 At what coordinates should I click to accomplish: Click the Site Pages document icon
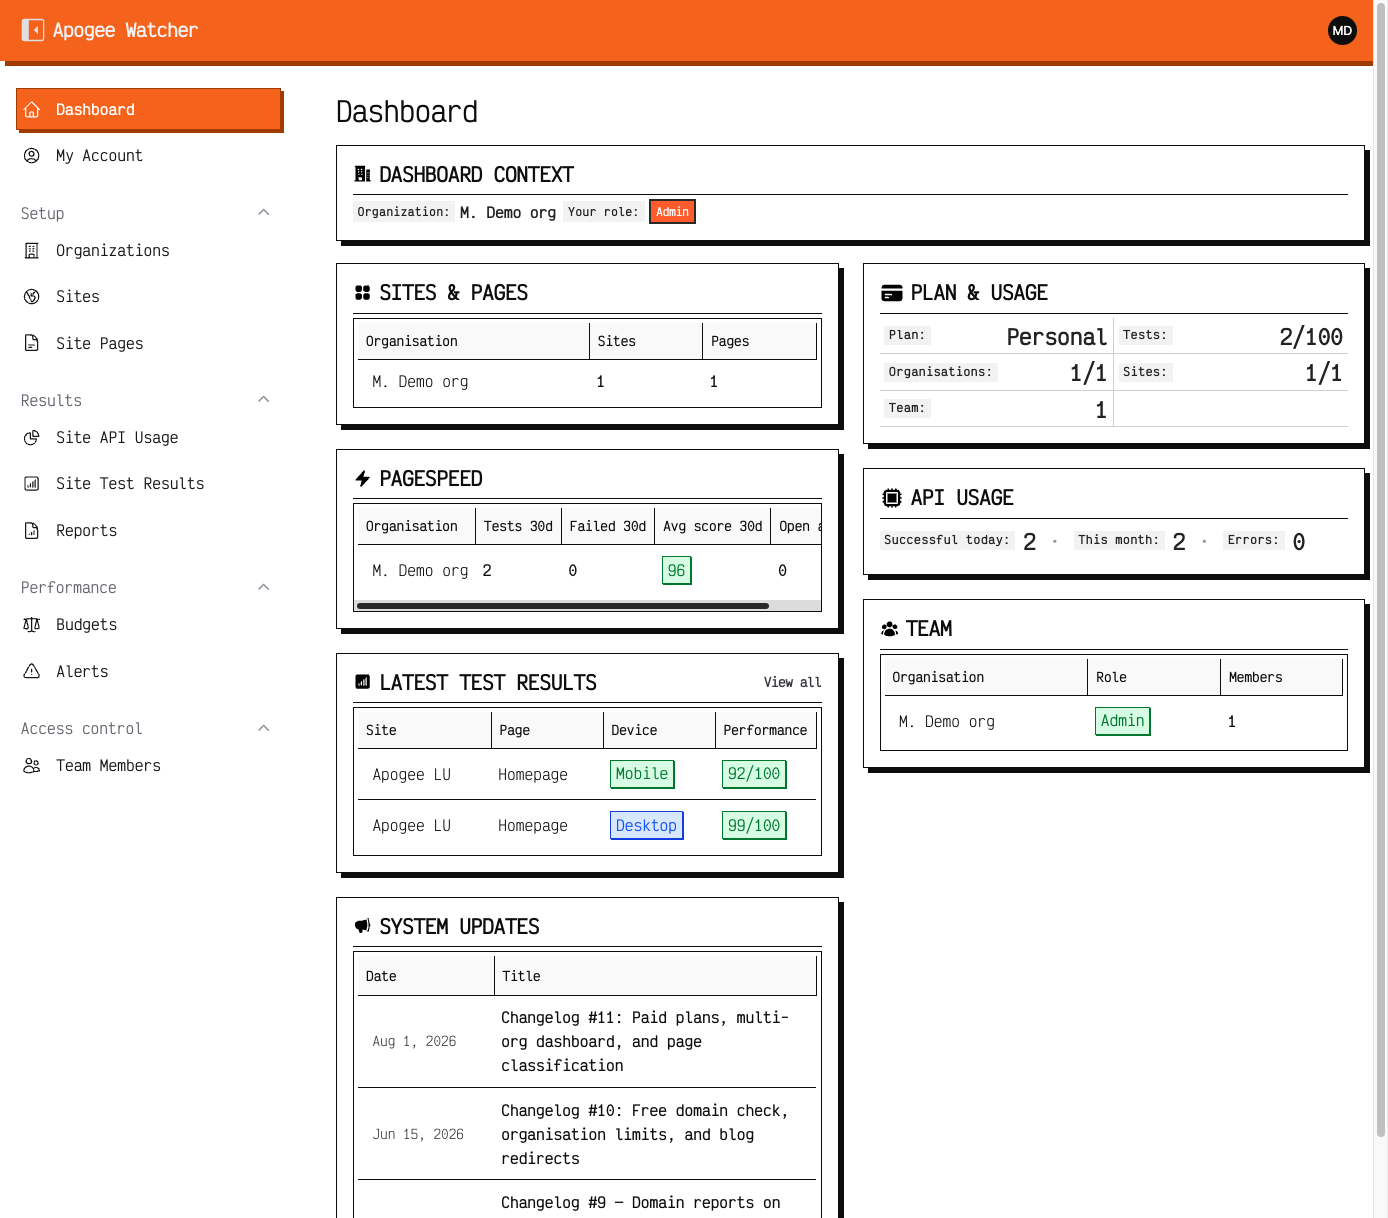tap(32, 343)
